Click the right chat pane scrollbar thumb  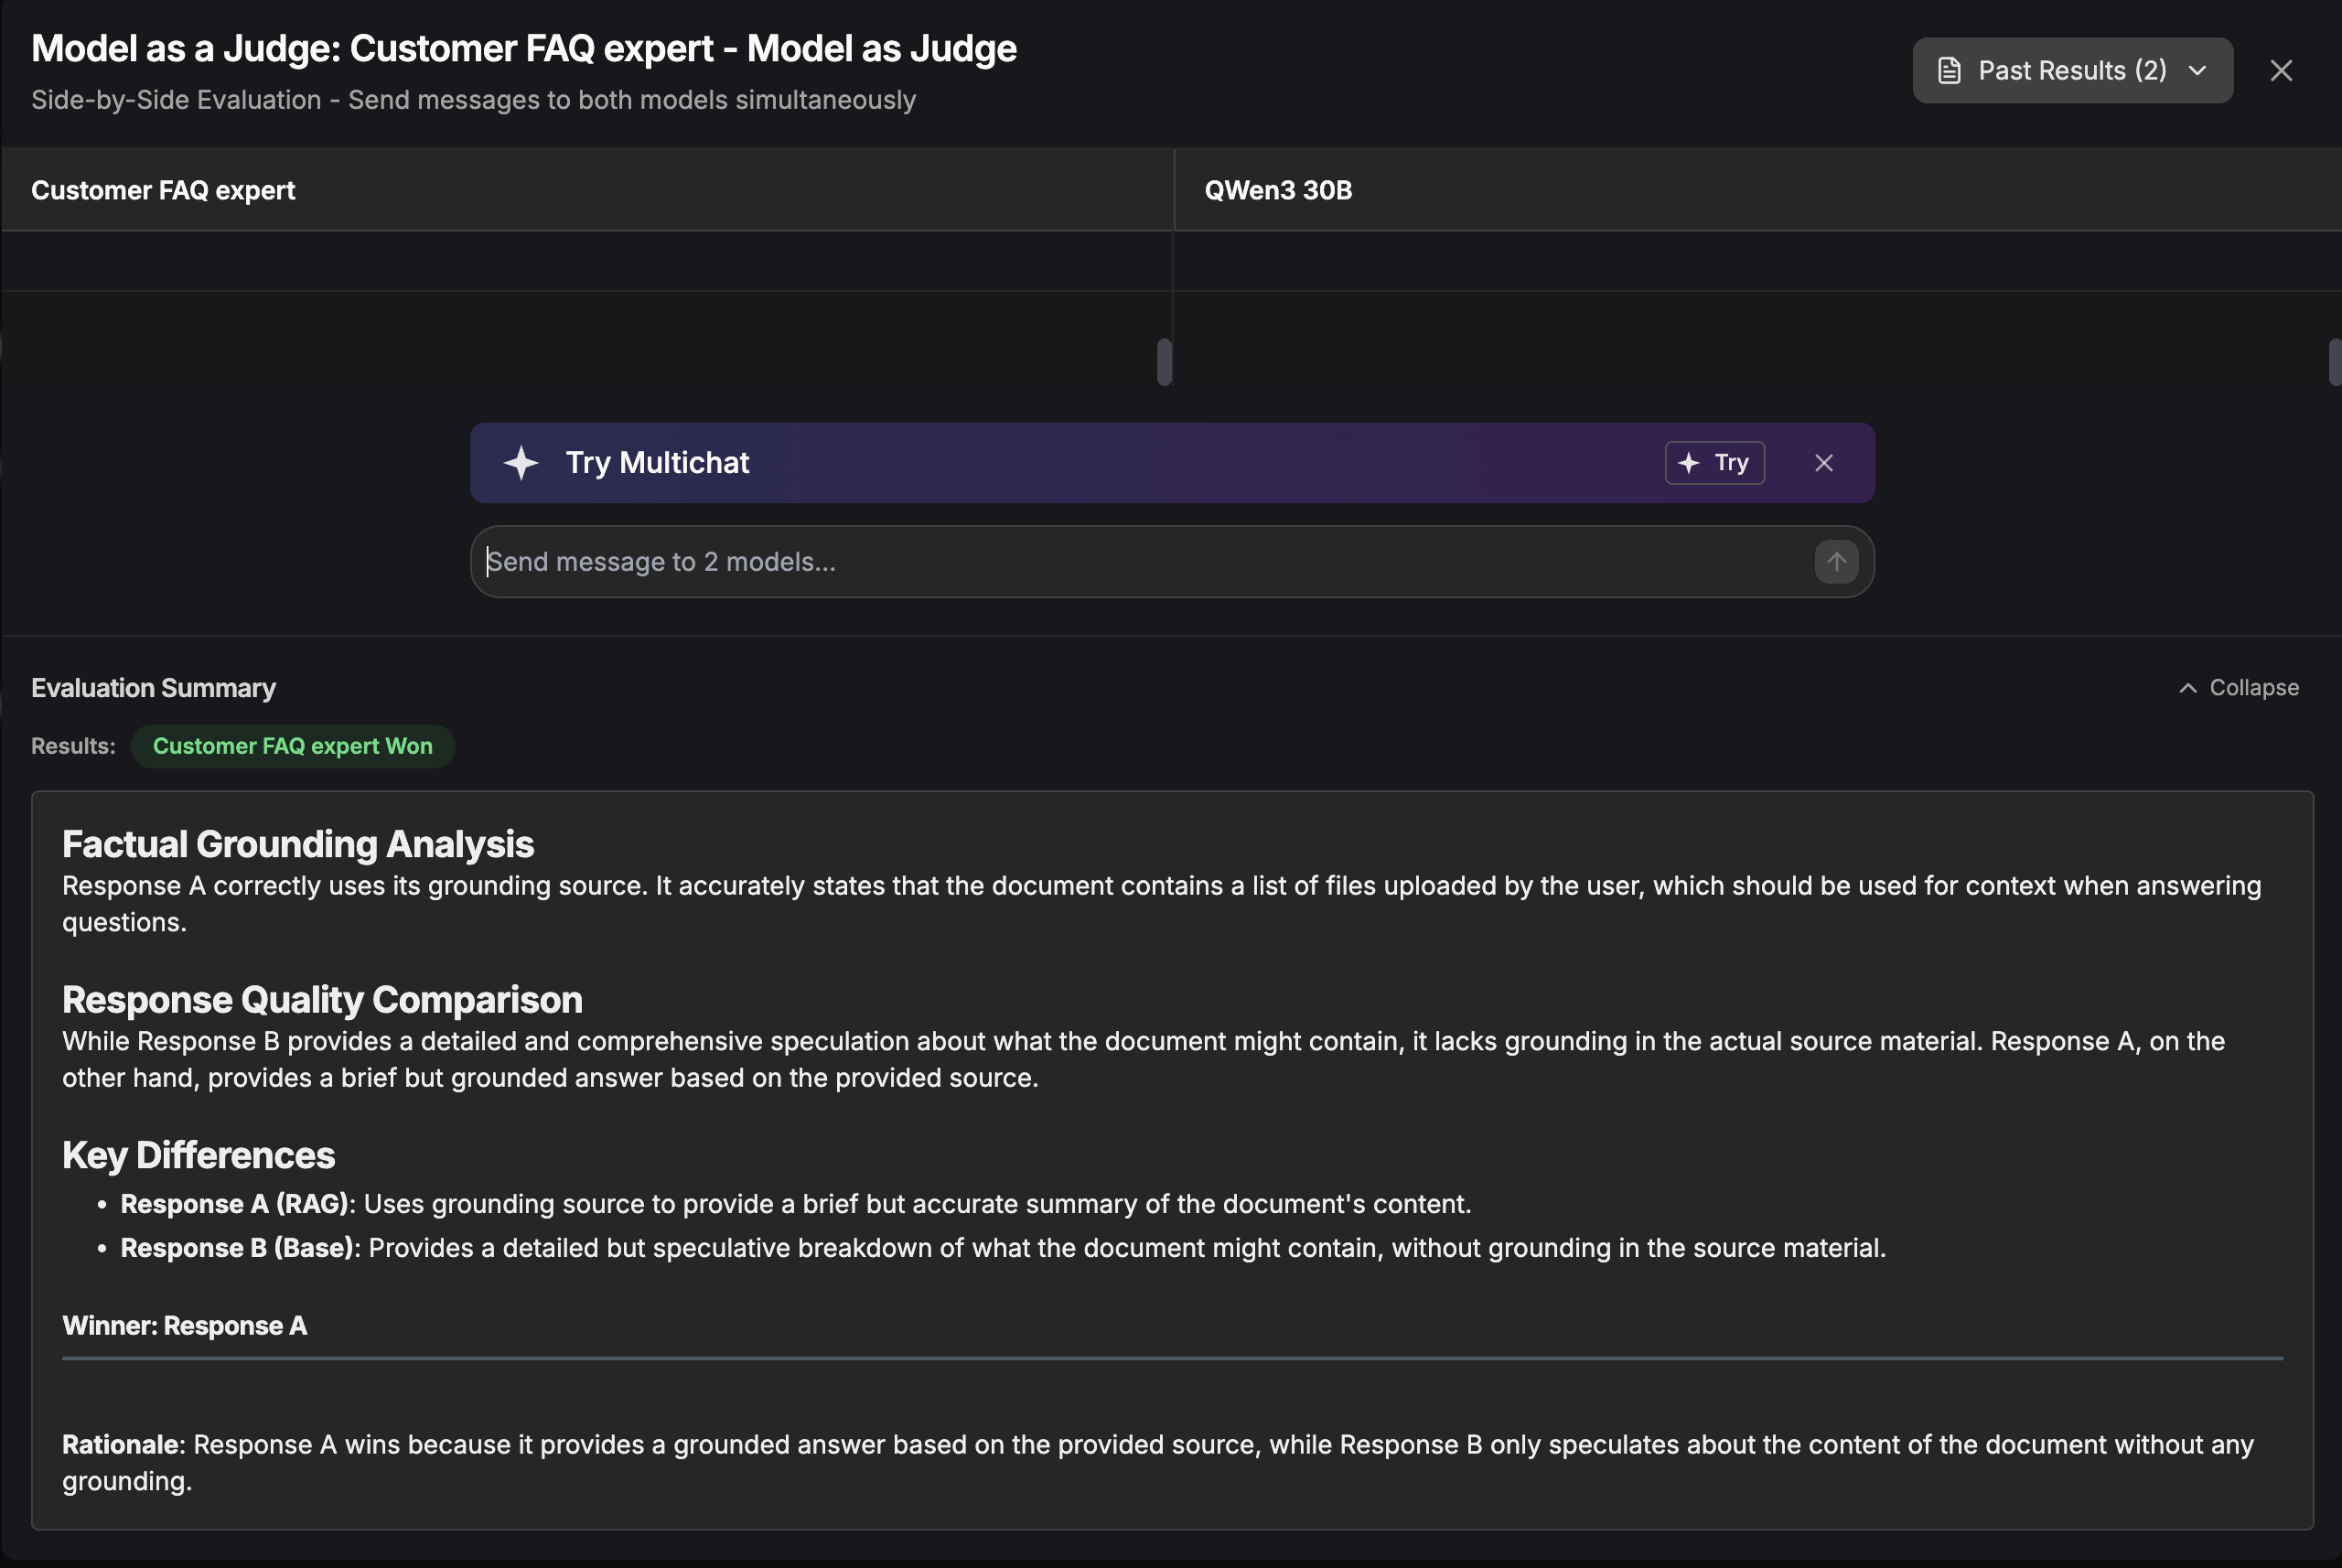(2334, 361)
